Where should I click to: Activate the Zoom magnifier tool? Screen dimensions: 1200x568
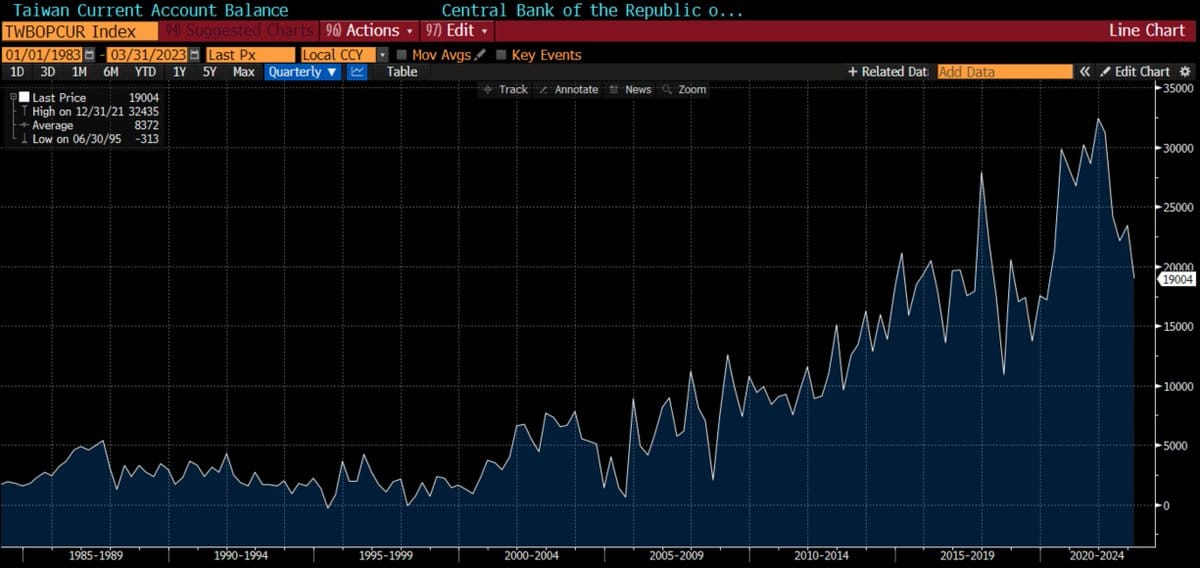point(684,90)
